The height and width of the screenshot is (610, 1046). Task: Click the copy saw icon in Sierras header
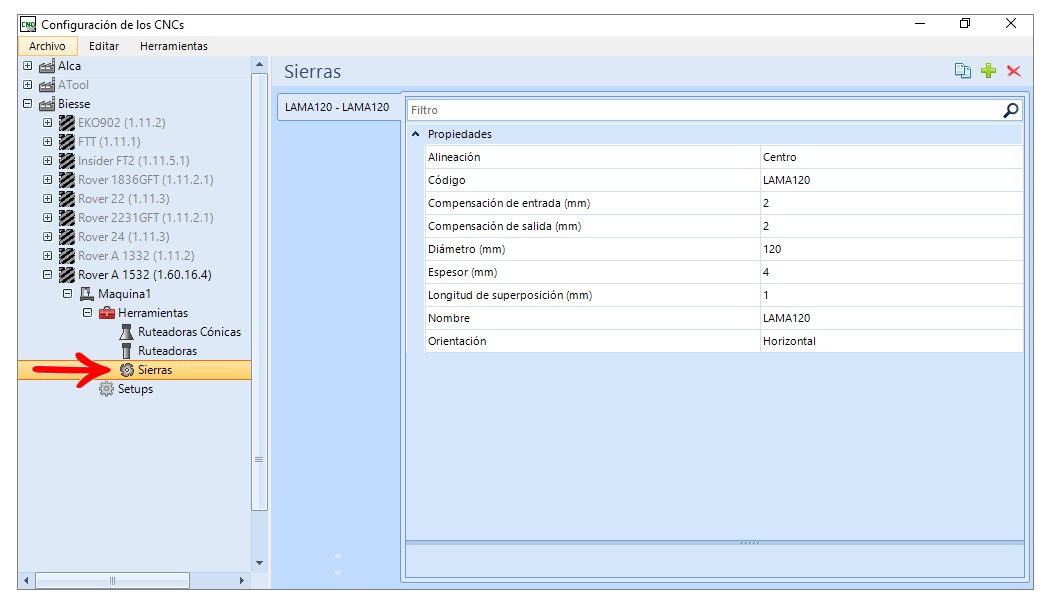coord(962,71)
